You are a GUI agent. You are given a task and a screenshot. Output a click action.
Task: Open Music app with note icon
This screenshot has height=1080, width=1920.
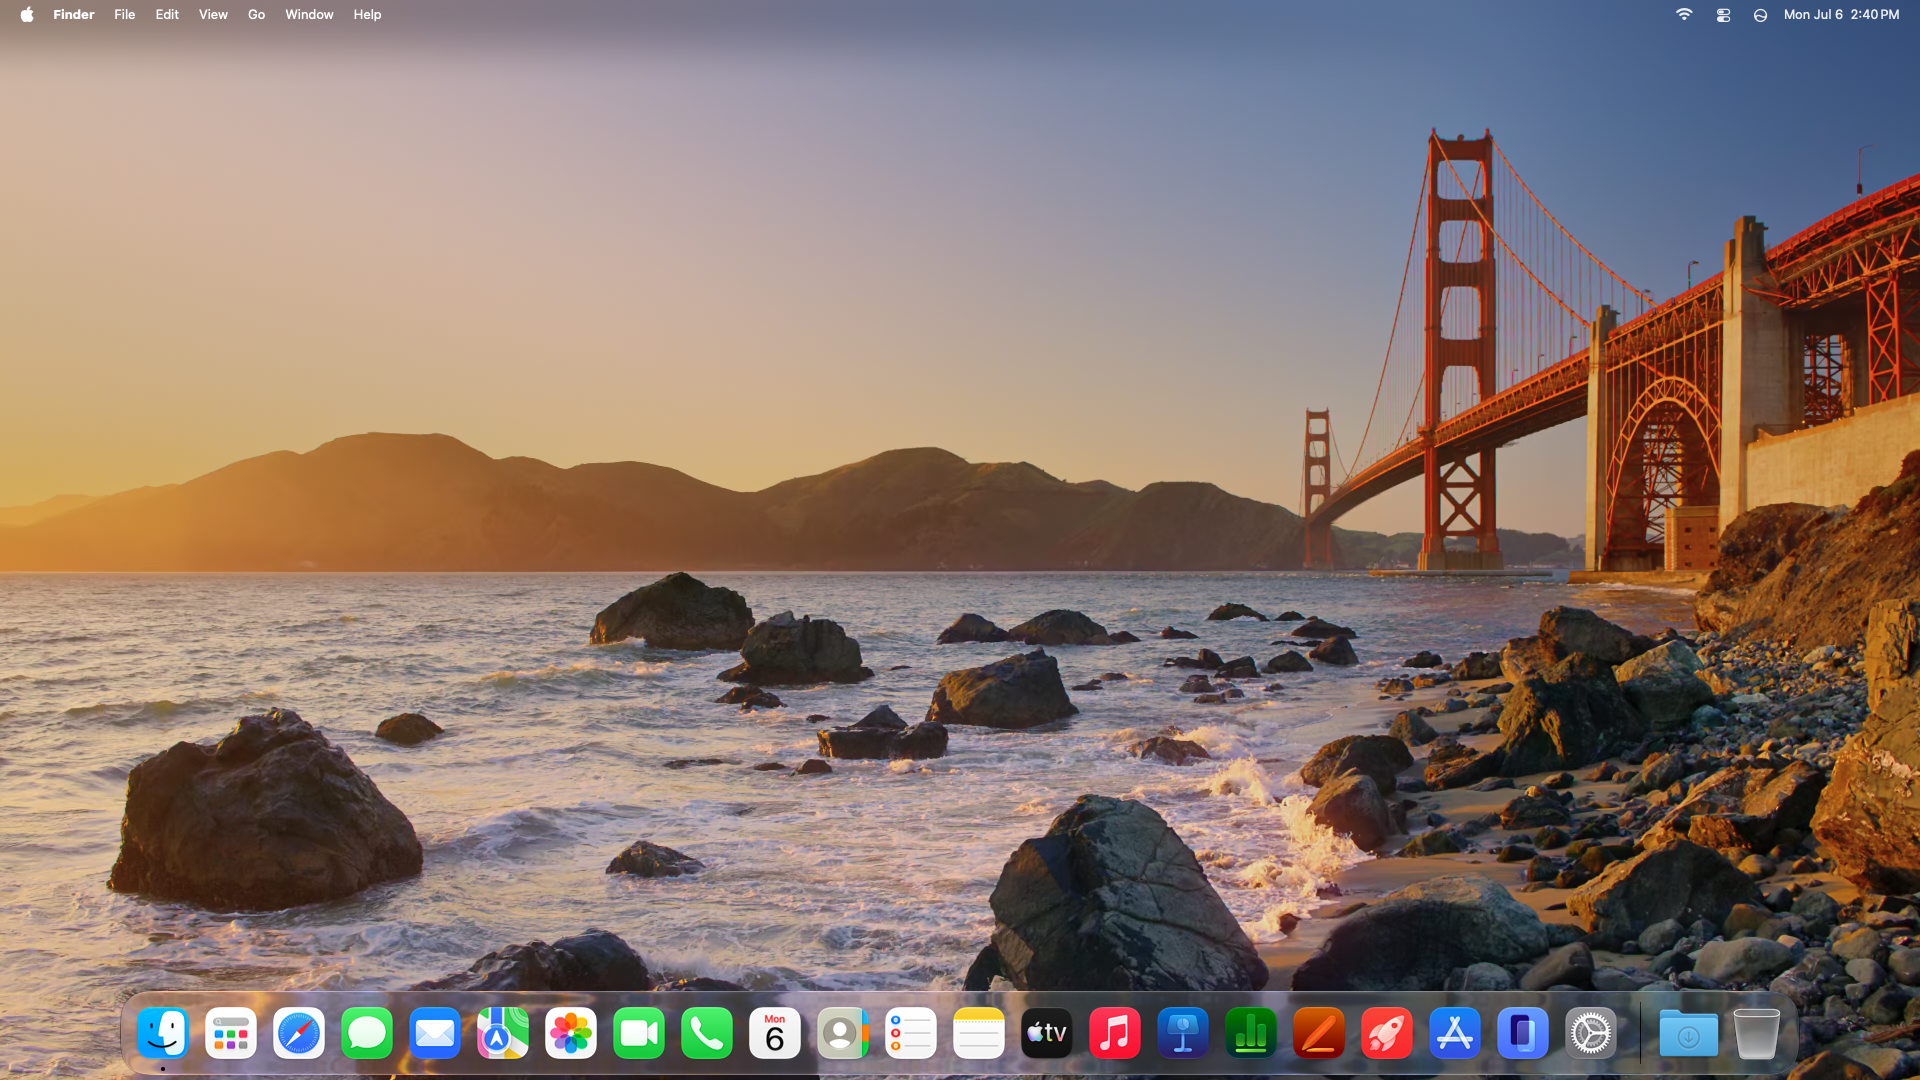pyautogui.click(x=1115, y=1033)
